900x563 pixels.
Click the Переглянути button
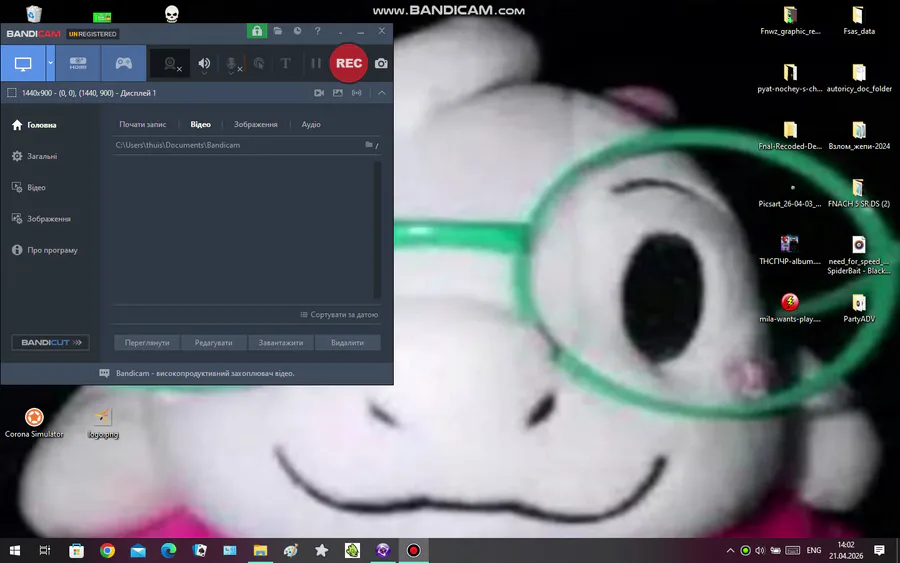(x=147, y=343)
